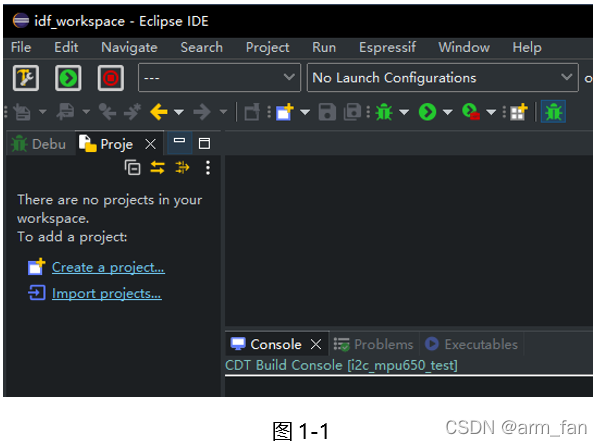
Task: Click the Last Edit Location icon
Action: 107,112
